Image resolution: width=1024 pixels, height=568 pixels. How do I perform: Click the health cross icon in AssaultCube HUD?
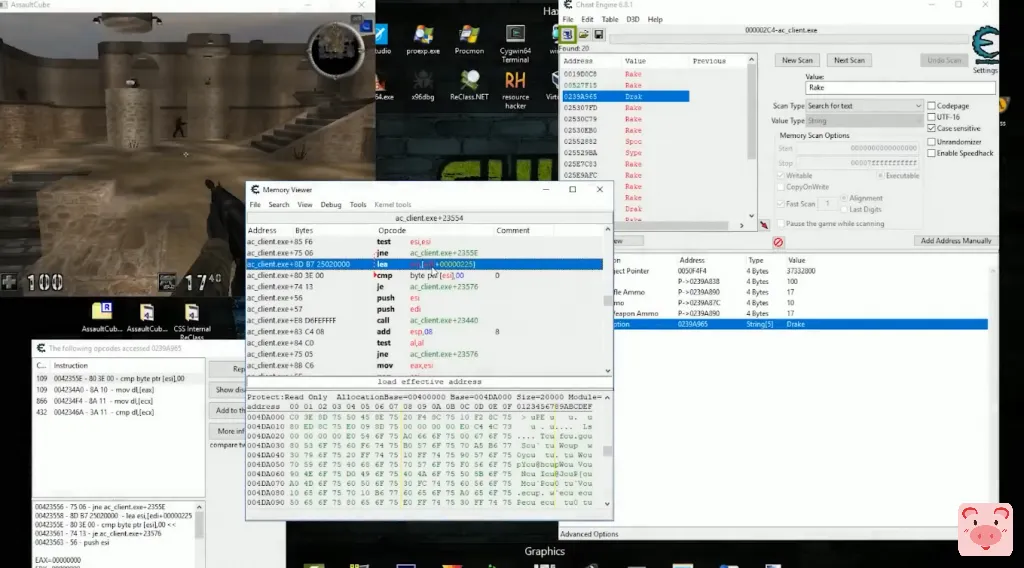(9, 281)
